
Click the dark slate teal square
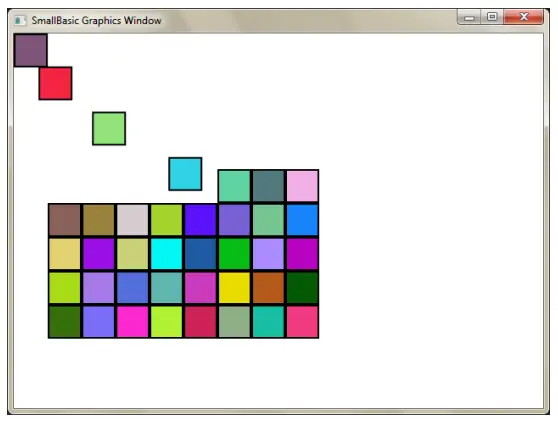point(268,186)
